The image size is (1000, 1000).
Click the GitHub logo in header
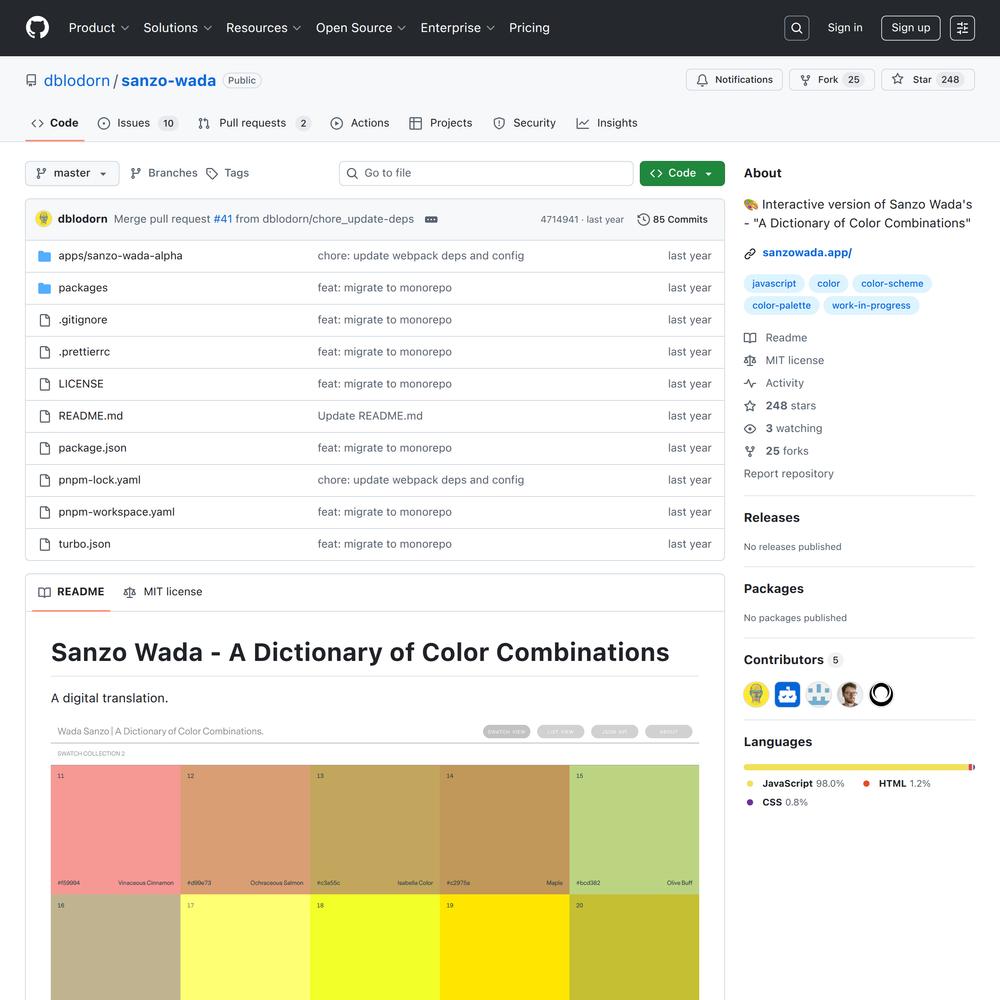click(37, 28)
